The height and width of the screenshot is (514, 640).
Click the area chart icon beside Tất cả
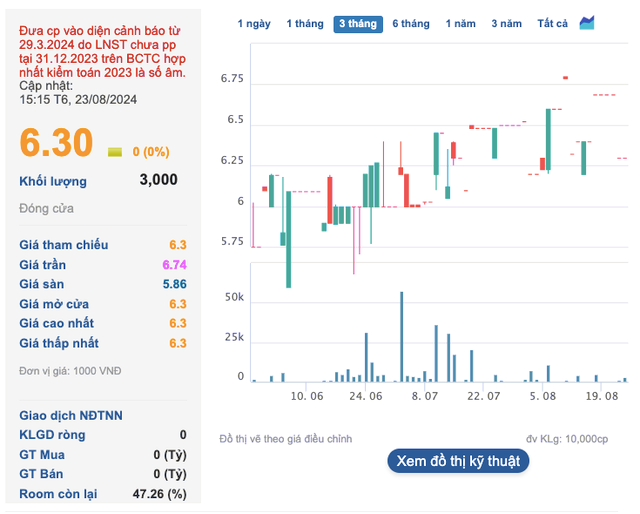pyautogui.click(x=587, y=22)
